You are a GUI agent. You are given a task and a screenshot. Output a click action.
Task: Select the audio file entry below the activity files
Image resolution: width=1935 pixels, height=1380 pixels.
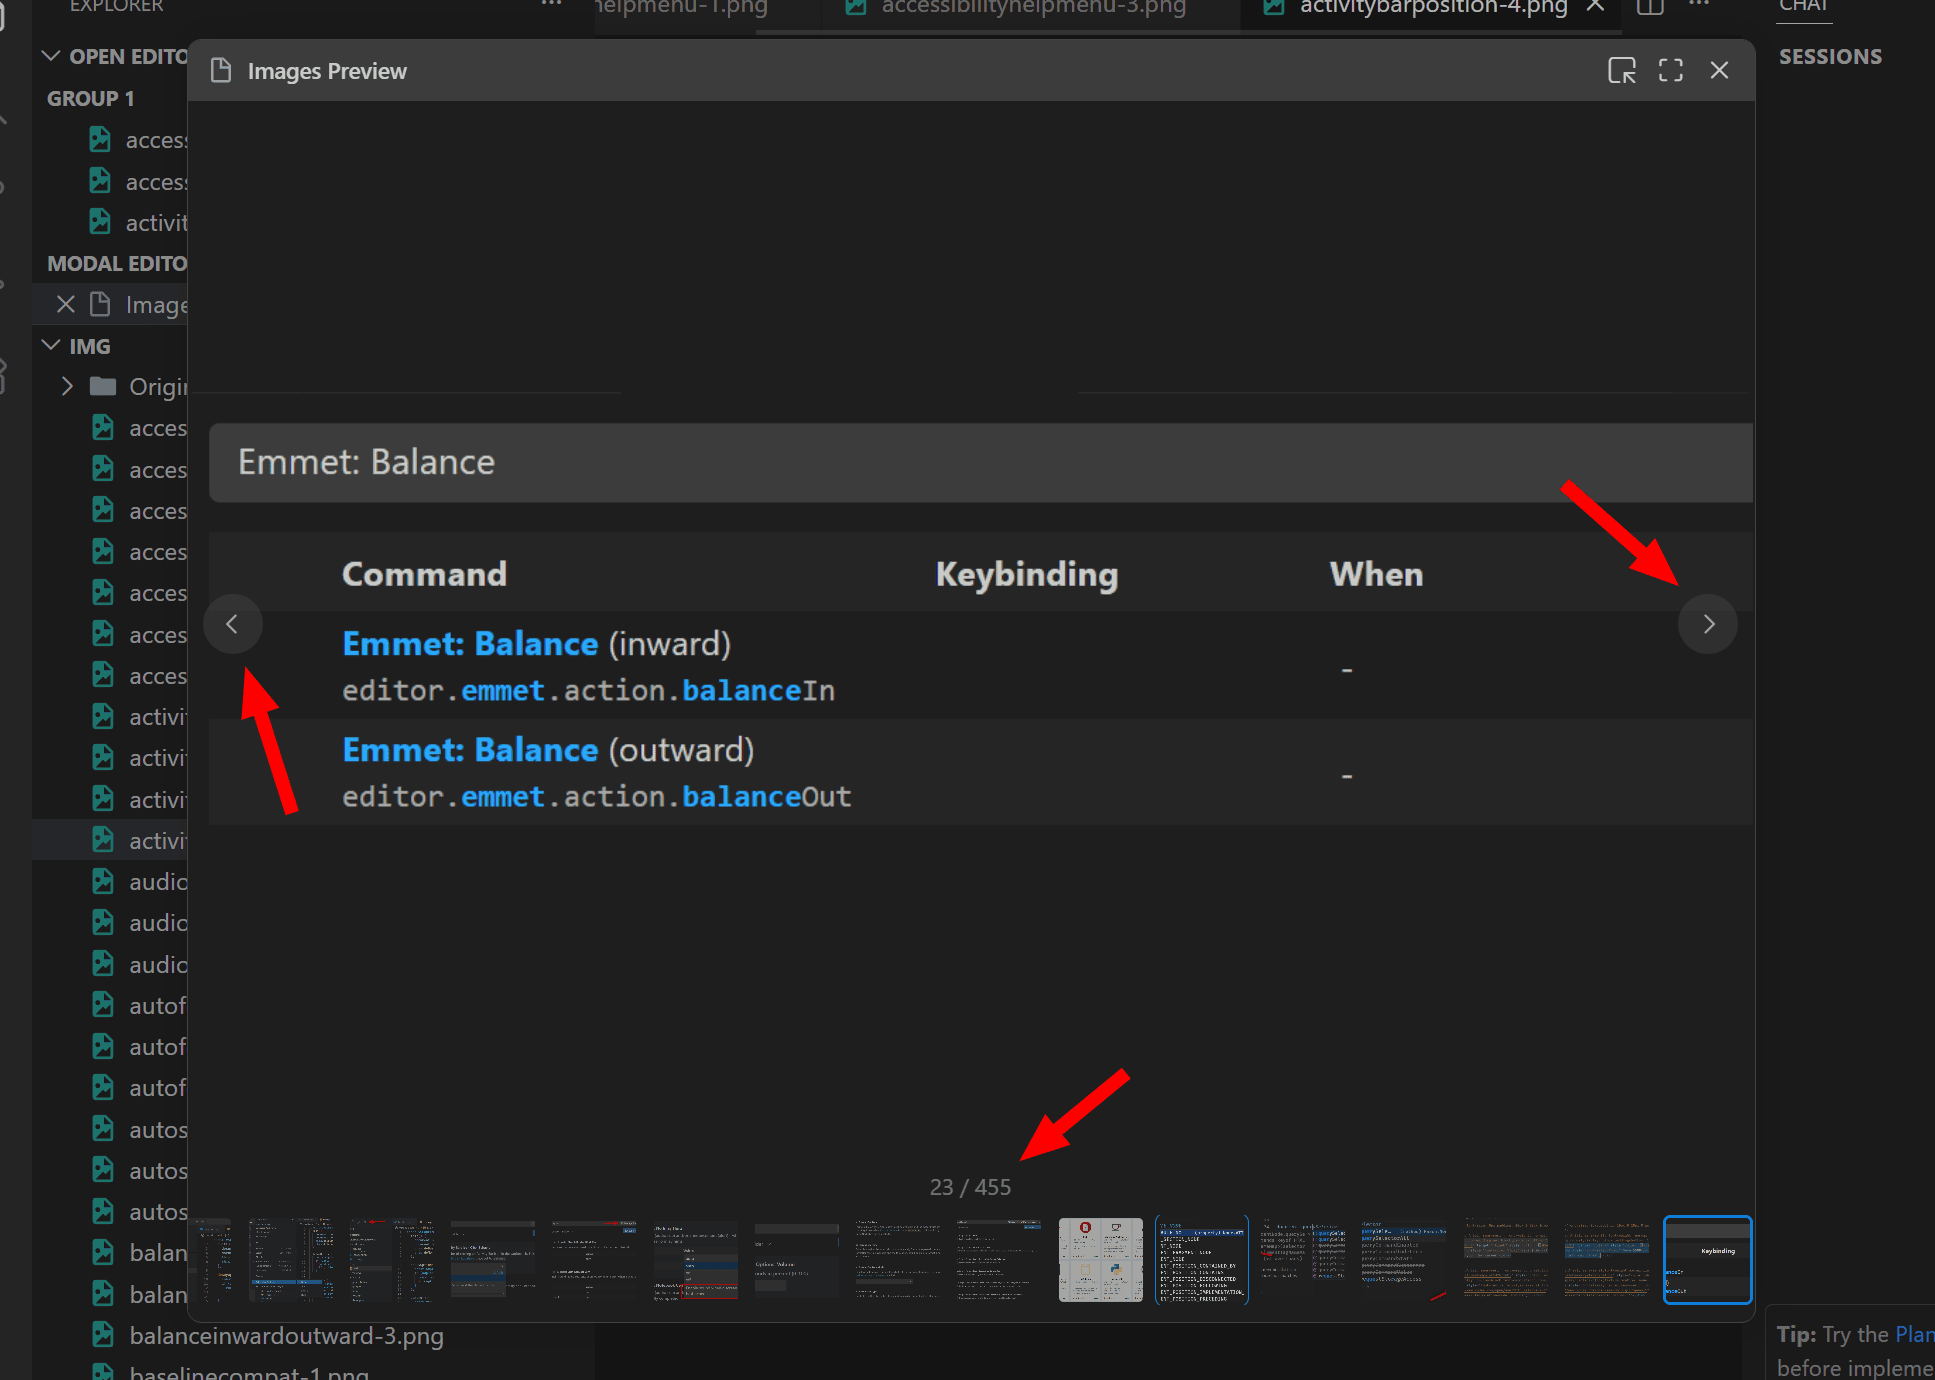155,881
